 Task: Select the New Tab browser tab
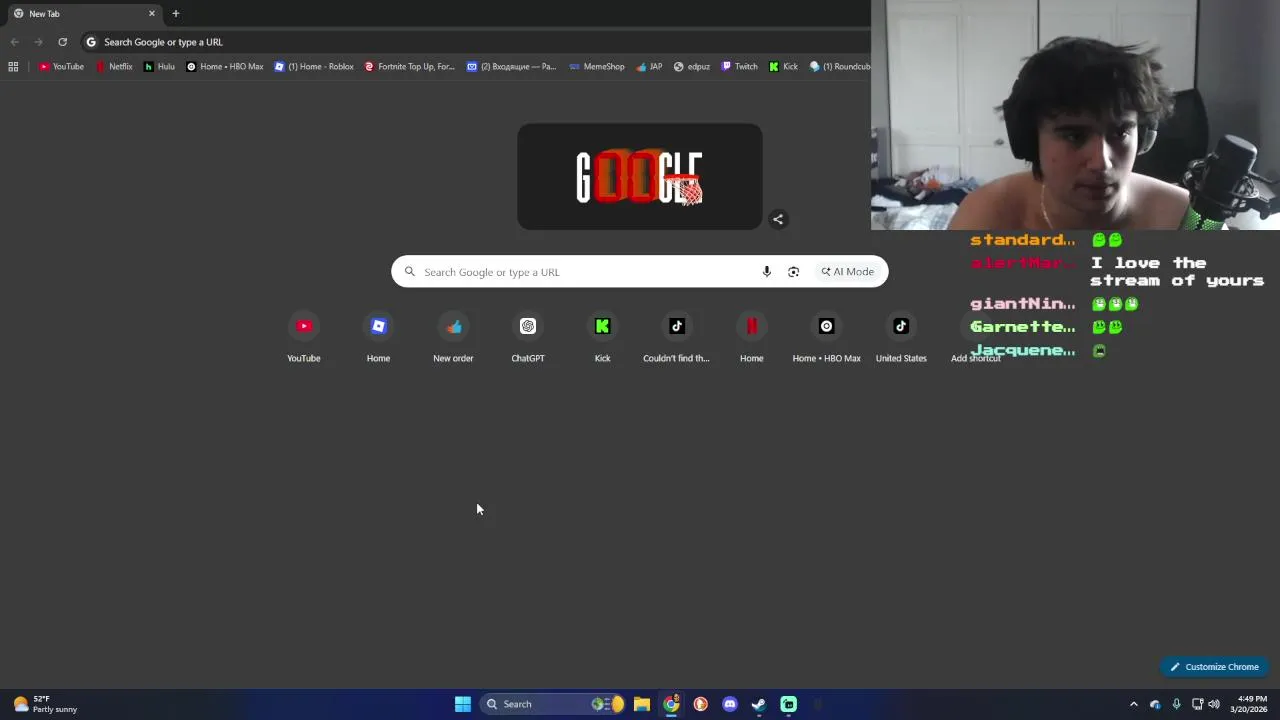(x=83, y=14)
